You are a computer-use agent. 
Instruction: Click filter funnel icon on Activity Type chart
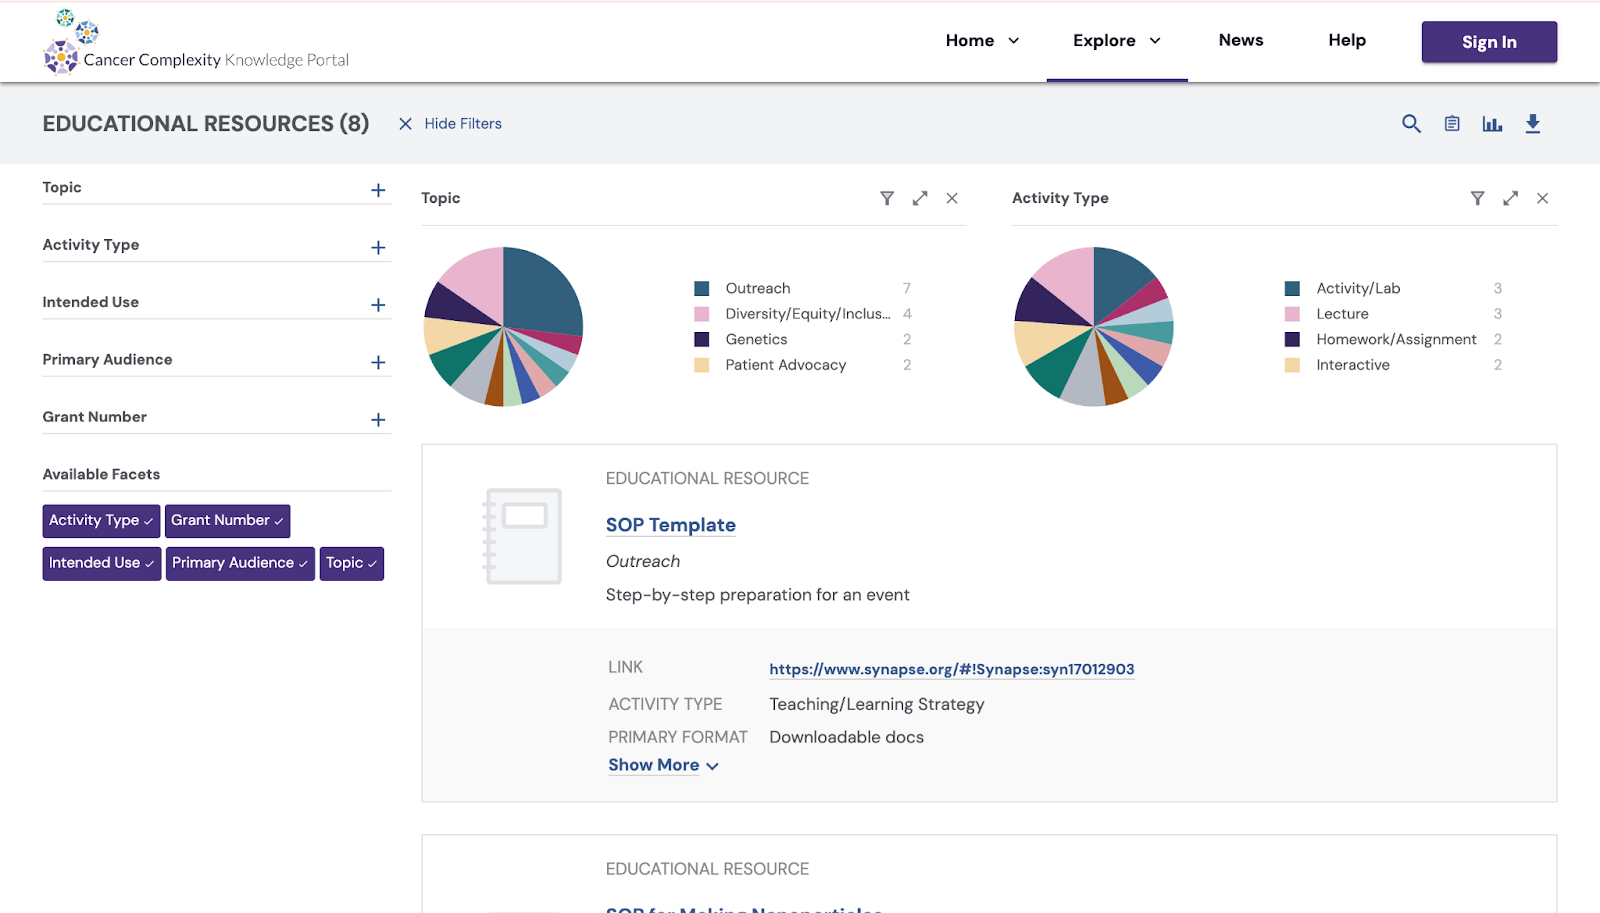[1477, 198]
